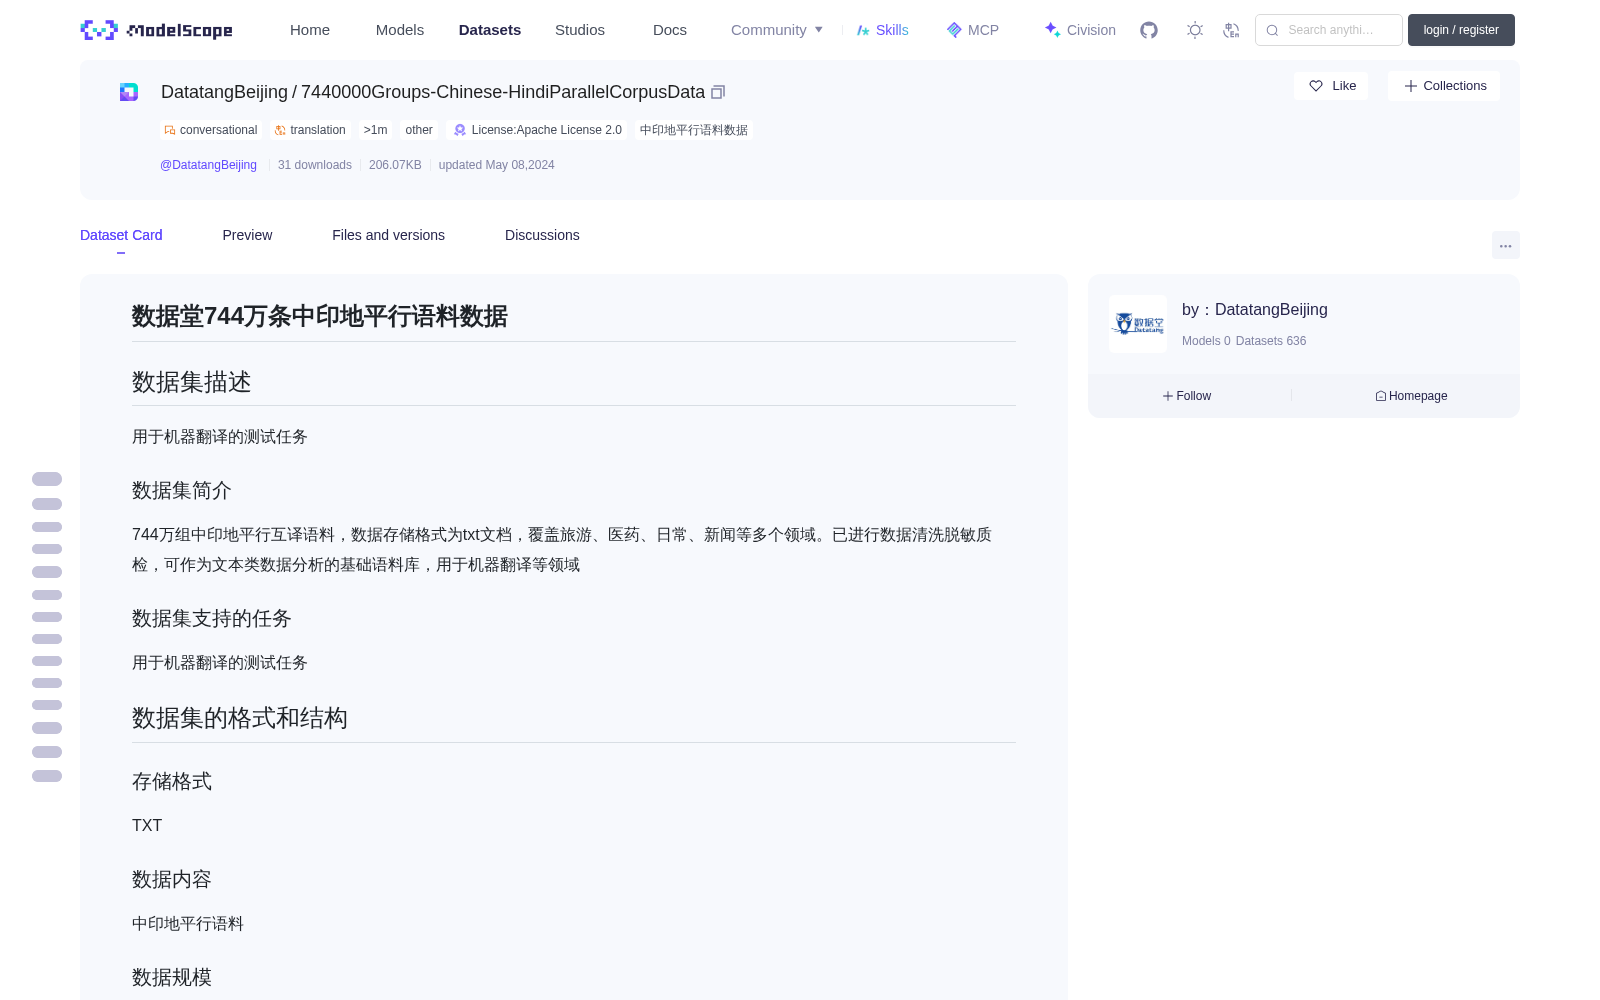Select the conversational tag
The image size is (1600, 1000).
click(x=211, y=130)
